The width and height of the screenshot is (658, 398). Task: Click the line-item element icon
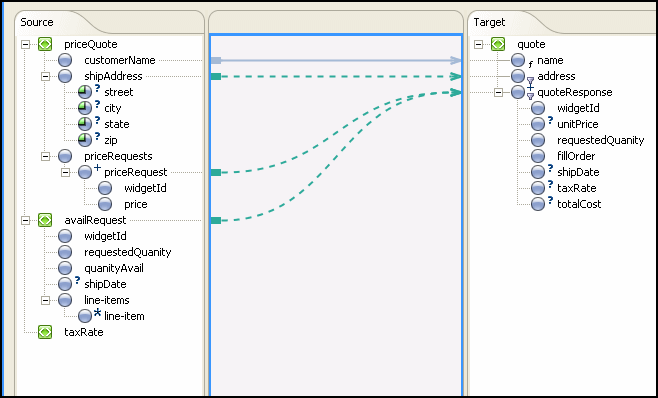tap(85, 316)
